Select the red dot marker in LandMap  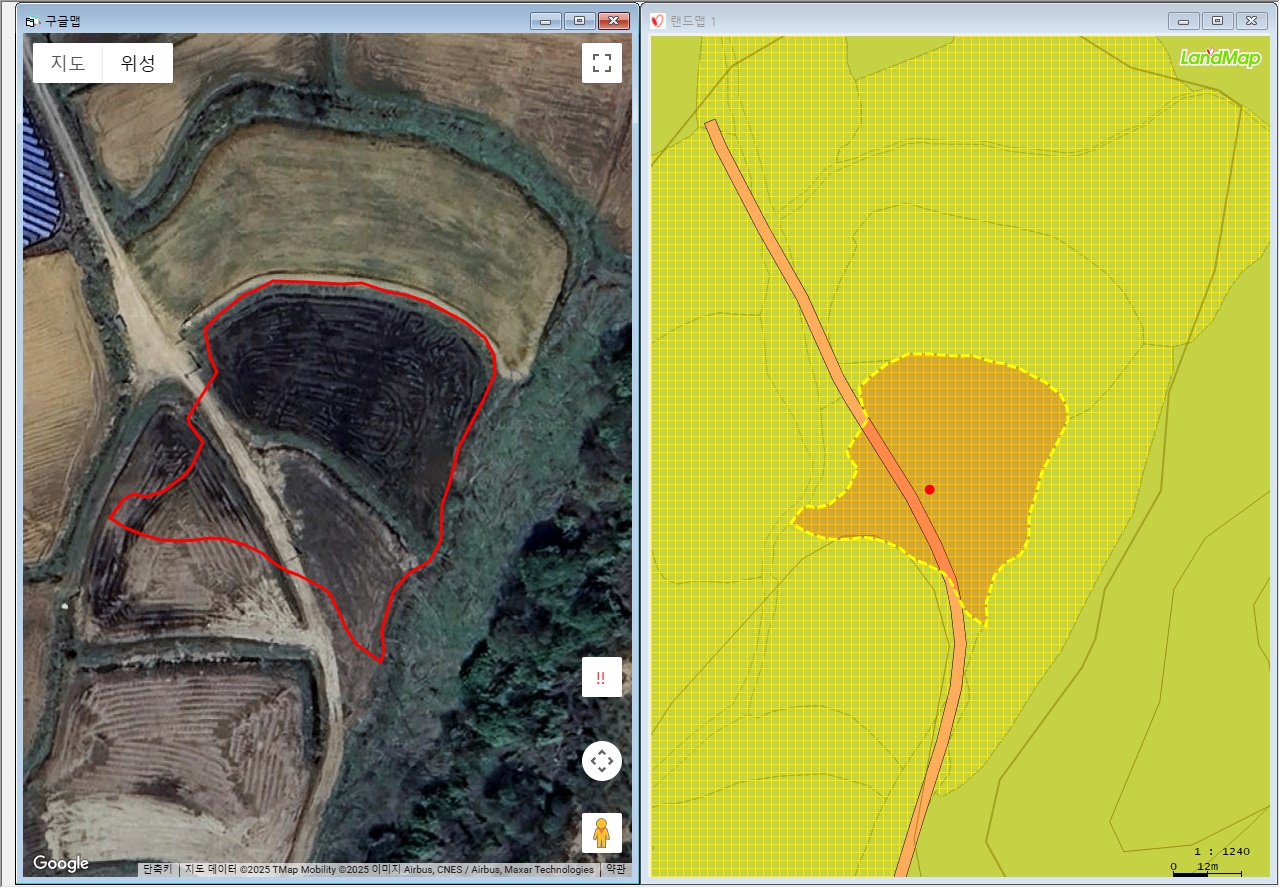coord(929,489)
